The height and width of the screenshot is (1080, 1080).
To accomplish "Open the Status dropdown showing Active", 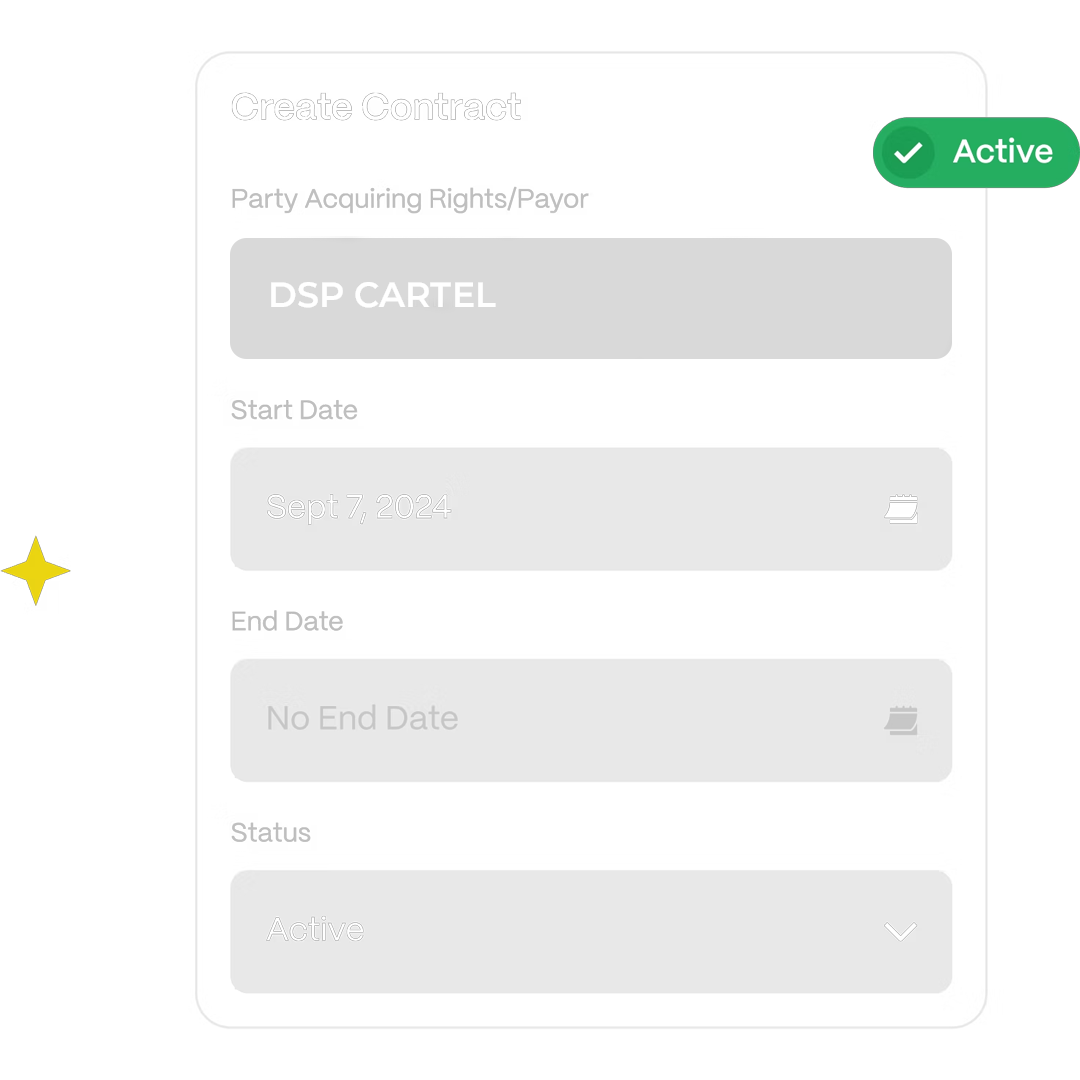I will [x=590, y=931].
